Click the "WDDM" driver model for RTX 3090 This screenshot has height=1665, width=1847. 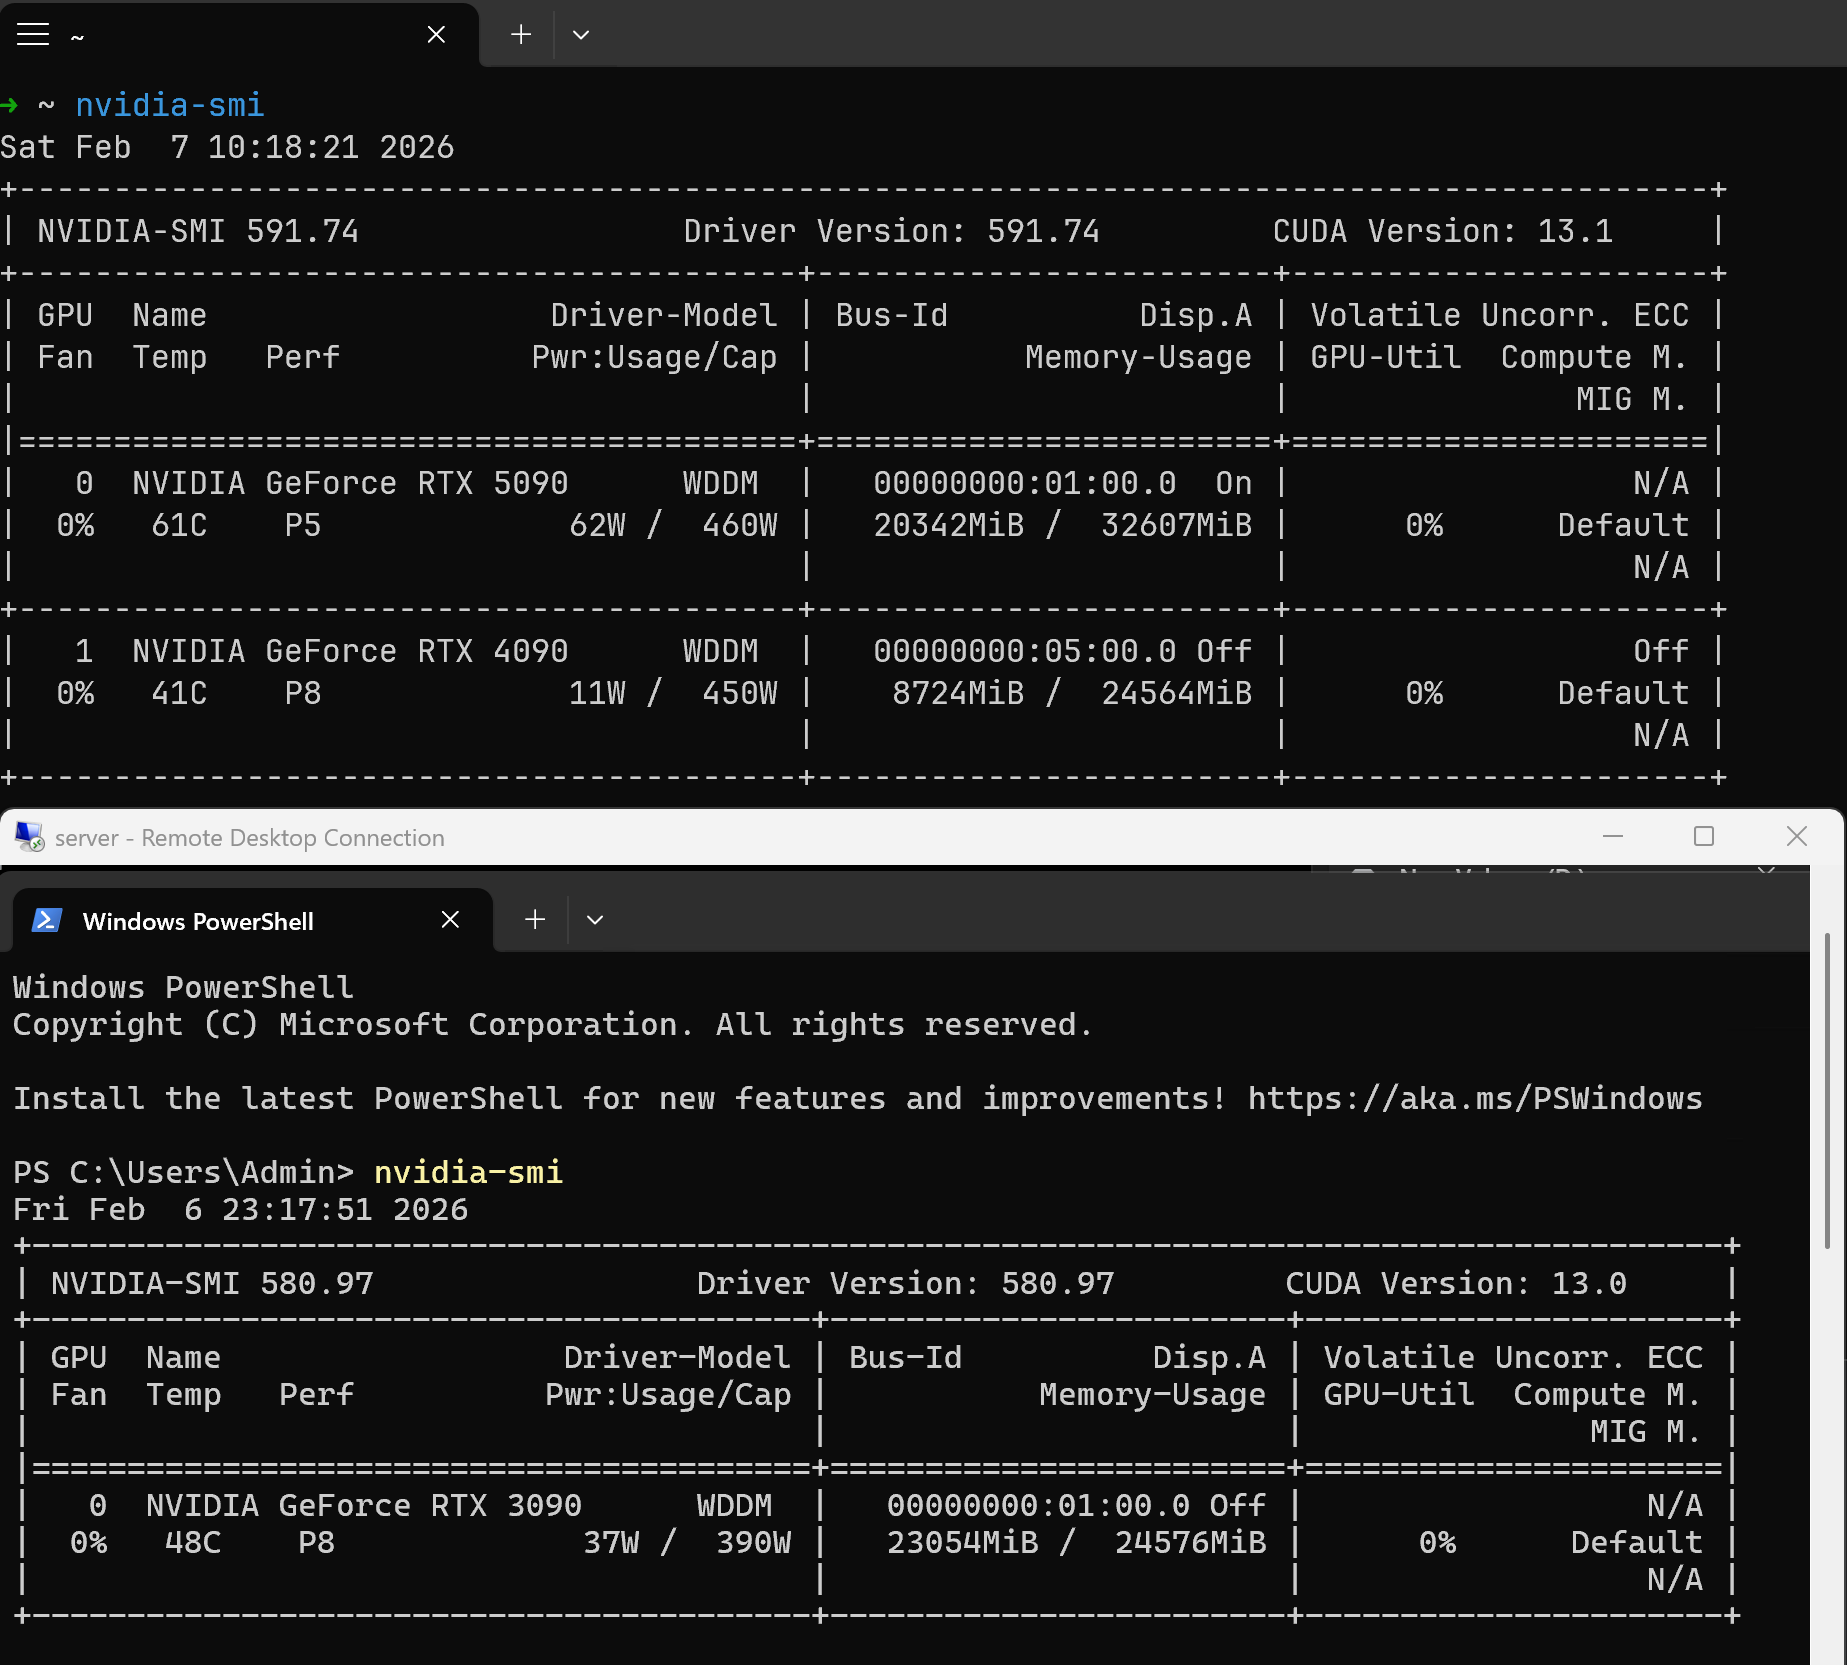click(x=735, y=1506)
